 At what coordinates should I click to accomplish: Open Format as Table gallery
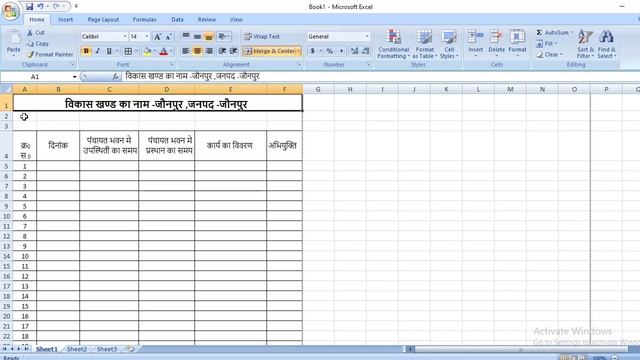[424, 44]
